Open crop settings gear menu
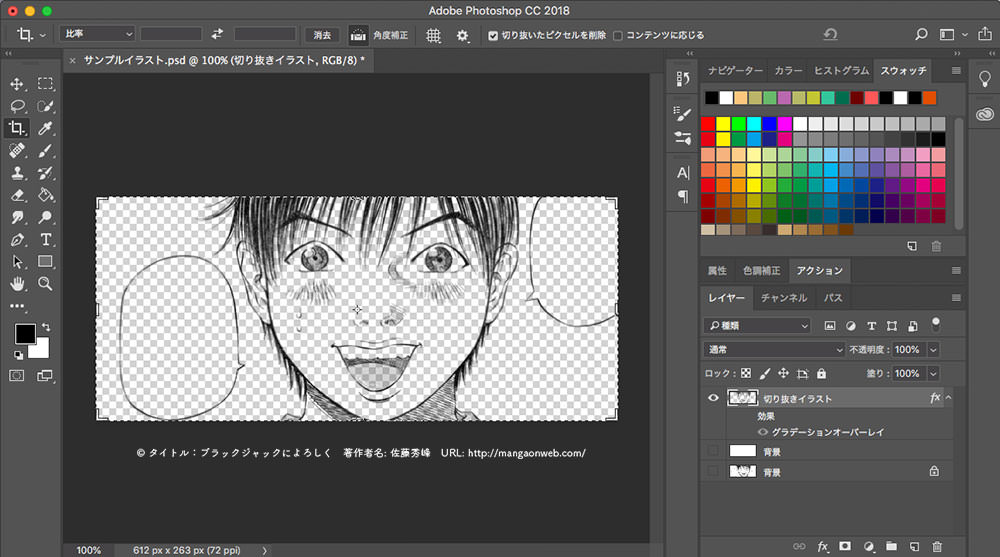The width and height of the screenshot is (1000, 557). 462,36
